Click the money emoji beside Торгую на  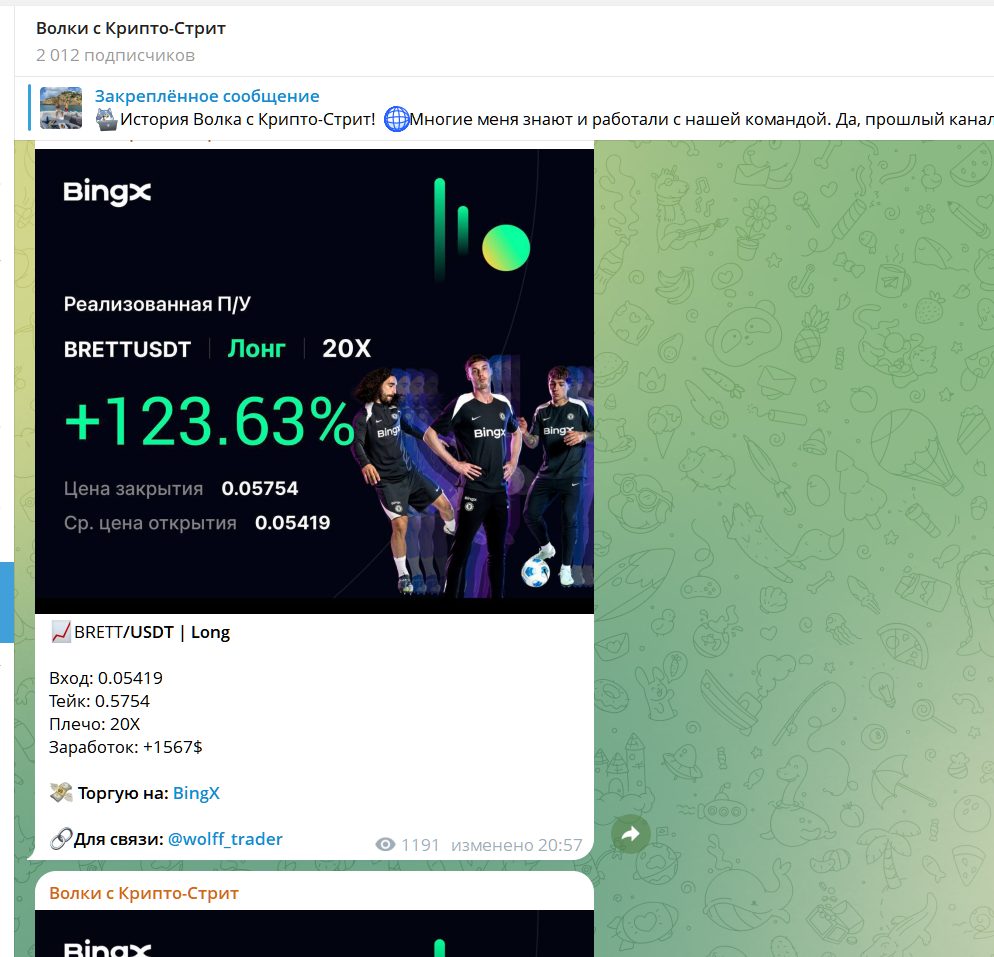[x=61, y=793]
